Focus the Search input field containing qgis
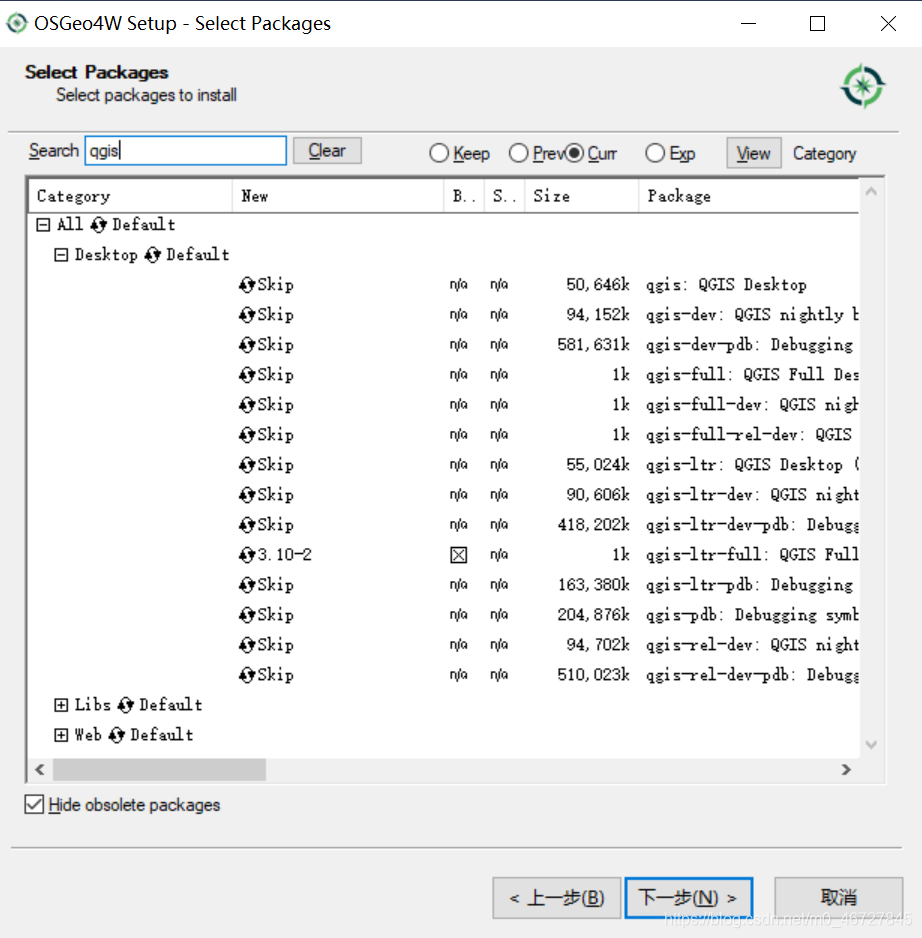Viewport: 922px width, 938px height. 185,151
